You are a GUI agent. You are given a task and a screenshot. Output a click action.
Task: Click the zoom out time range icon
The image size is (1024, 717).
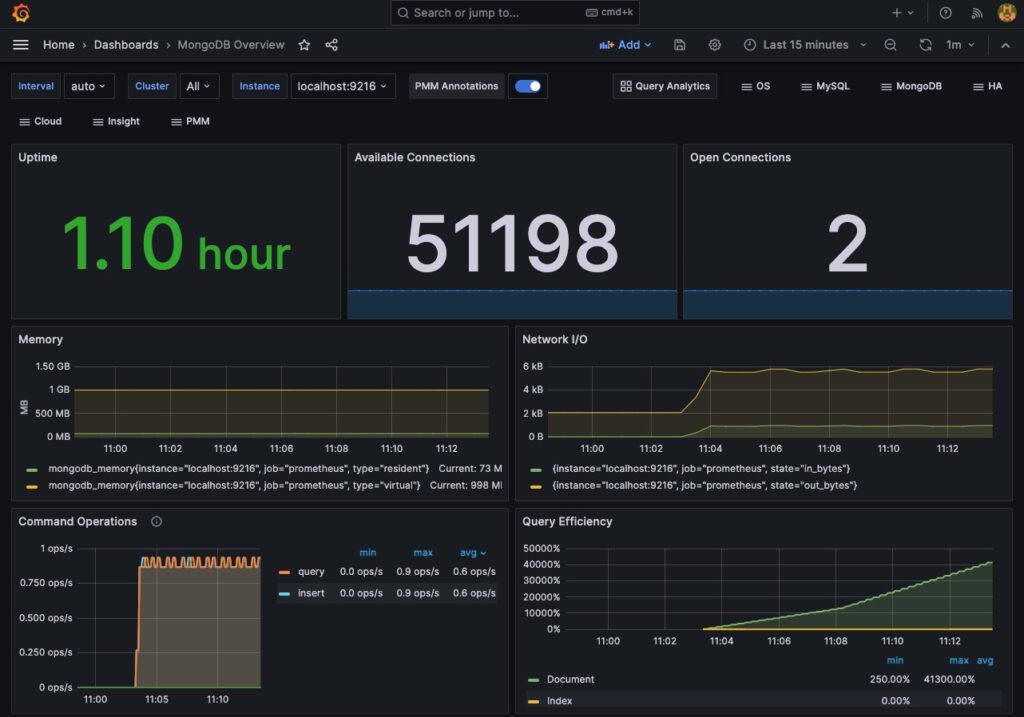pos(890,44)
